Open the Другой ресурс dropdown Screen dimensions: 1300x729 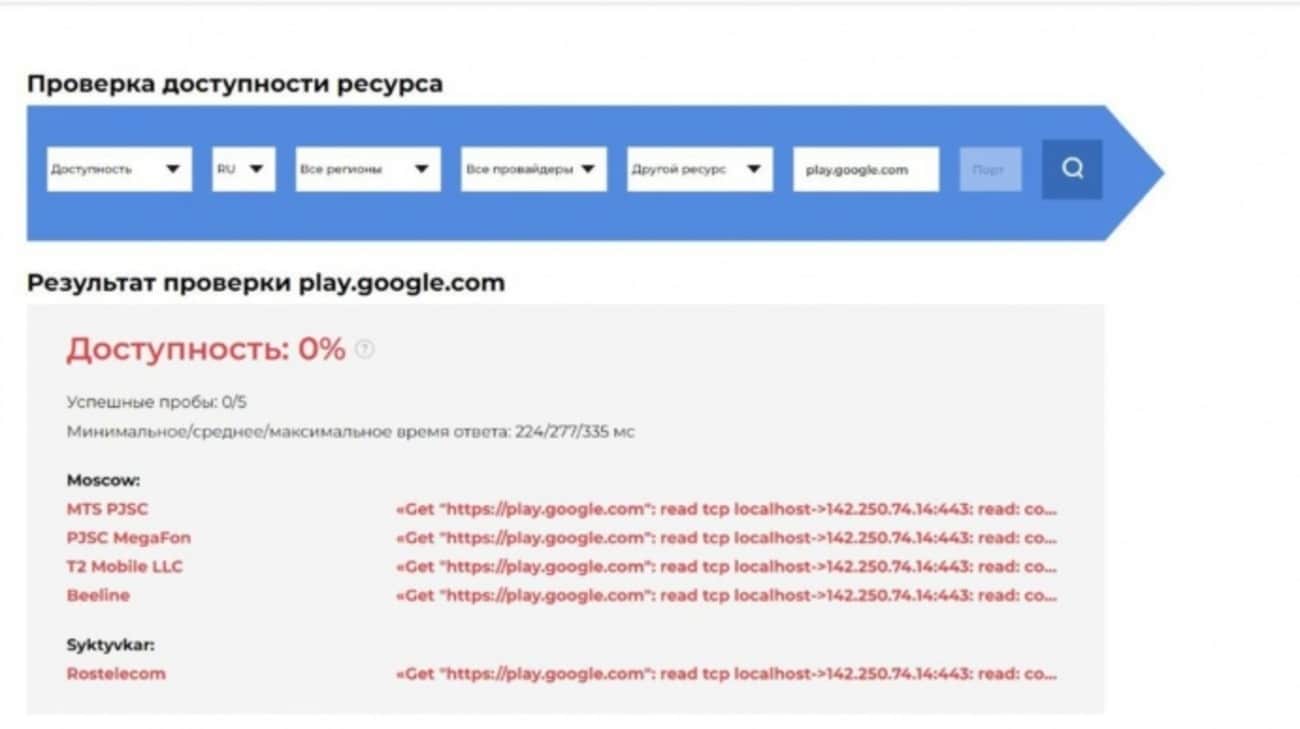point(699,169)
